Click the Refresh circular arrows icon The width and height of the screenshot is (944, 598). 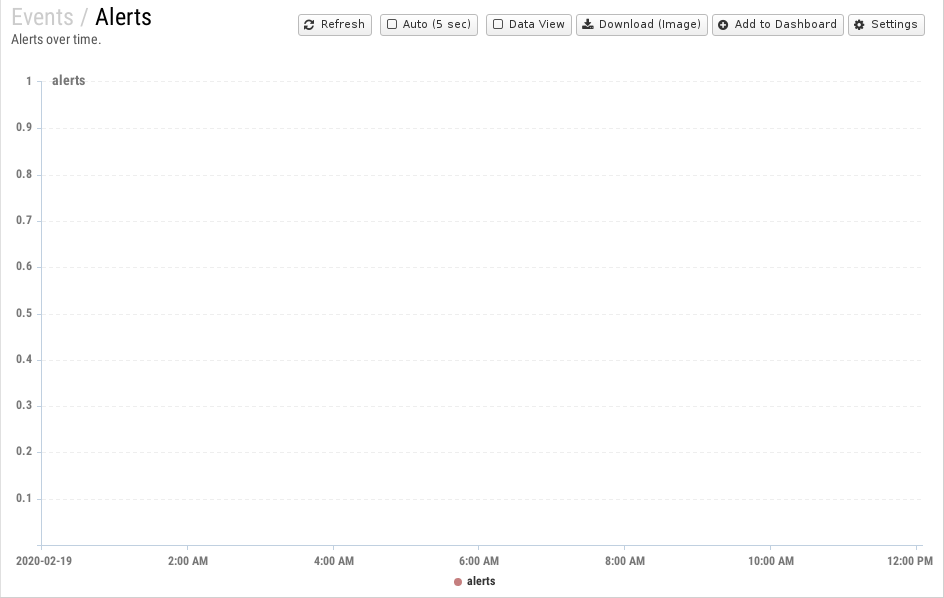[309, 25]
